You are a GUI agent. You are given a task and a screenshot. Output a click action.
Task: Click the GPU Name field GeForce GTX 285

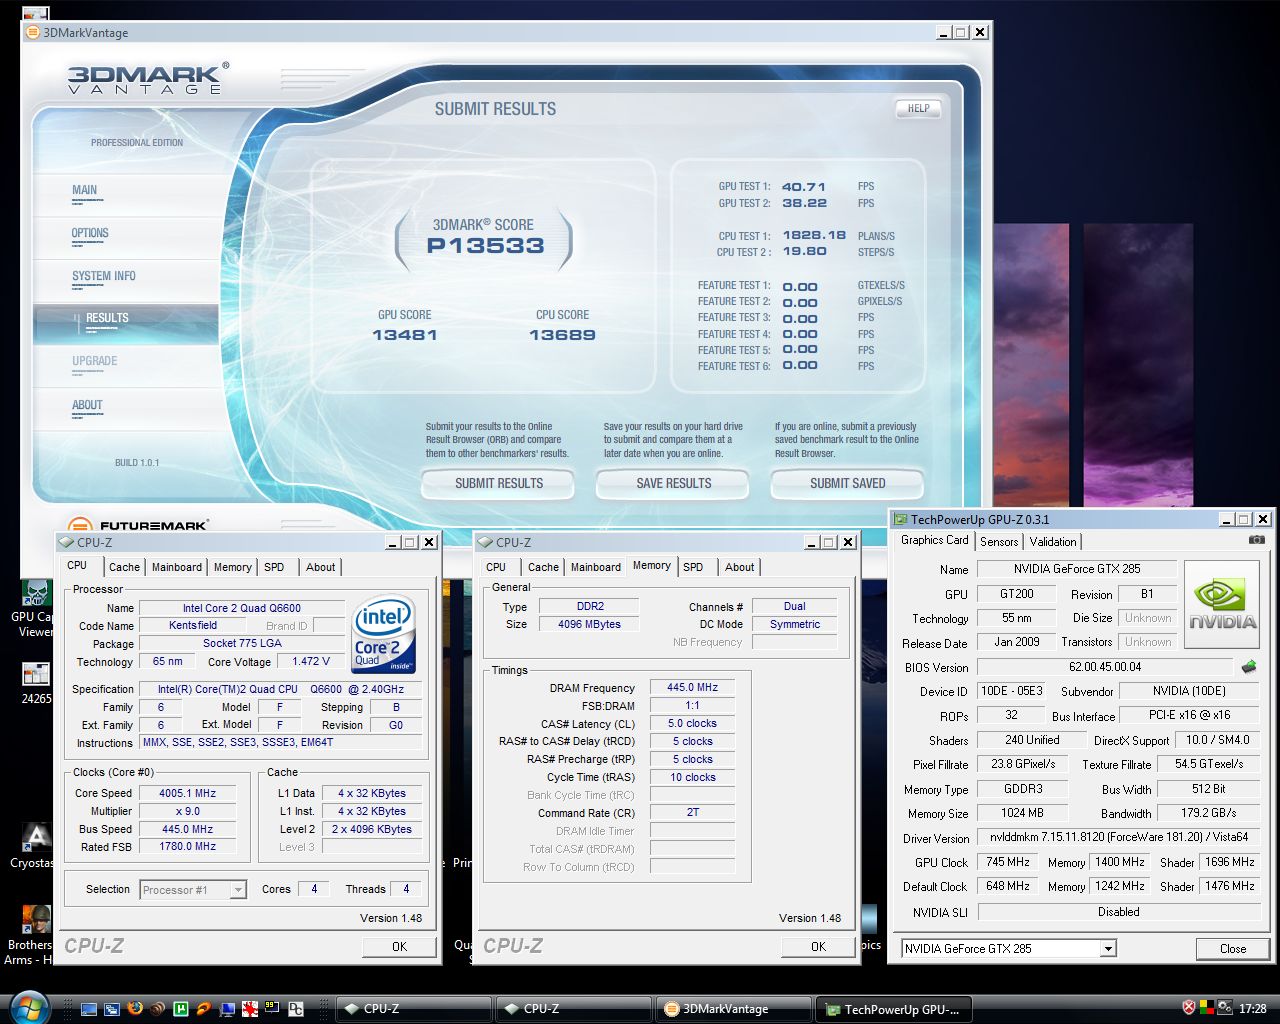tap(1077, 568)
